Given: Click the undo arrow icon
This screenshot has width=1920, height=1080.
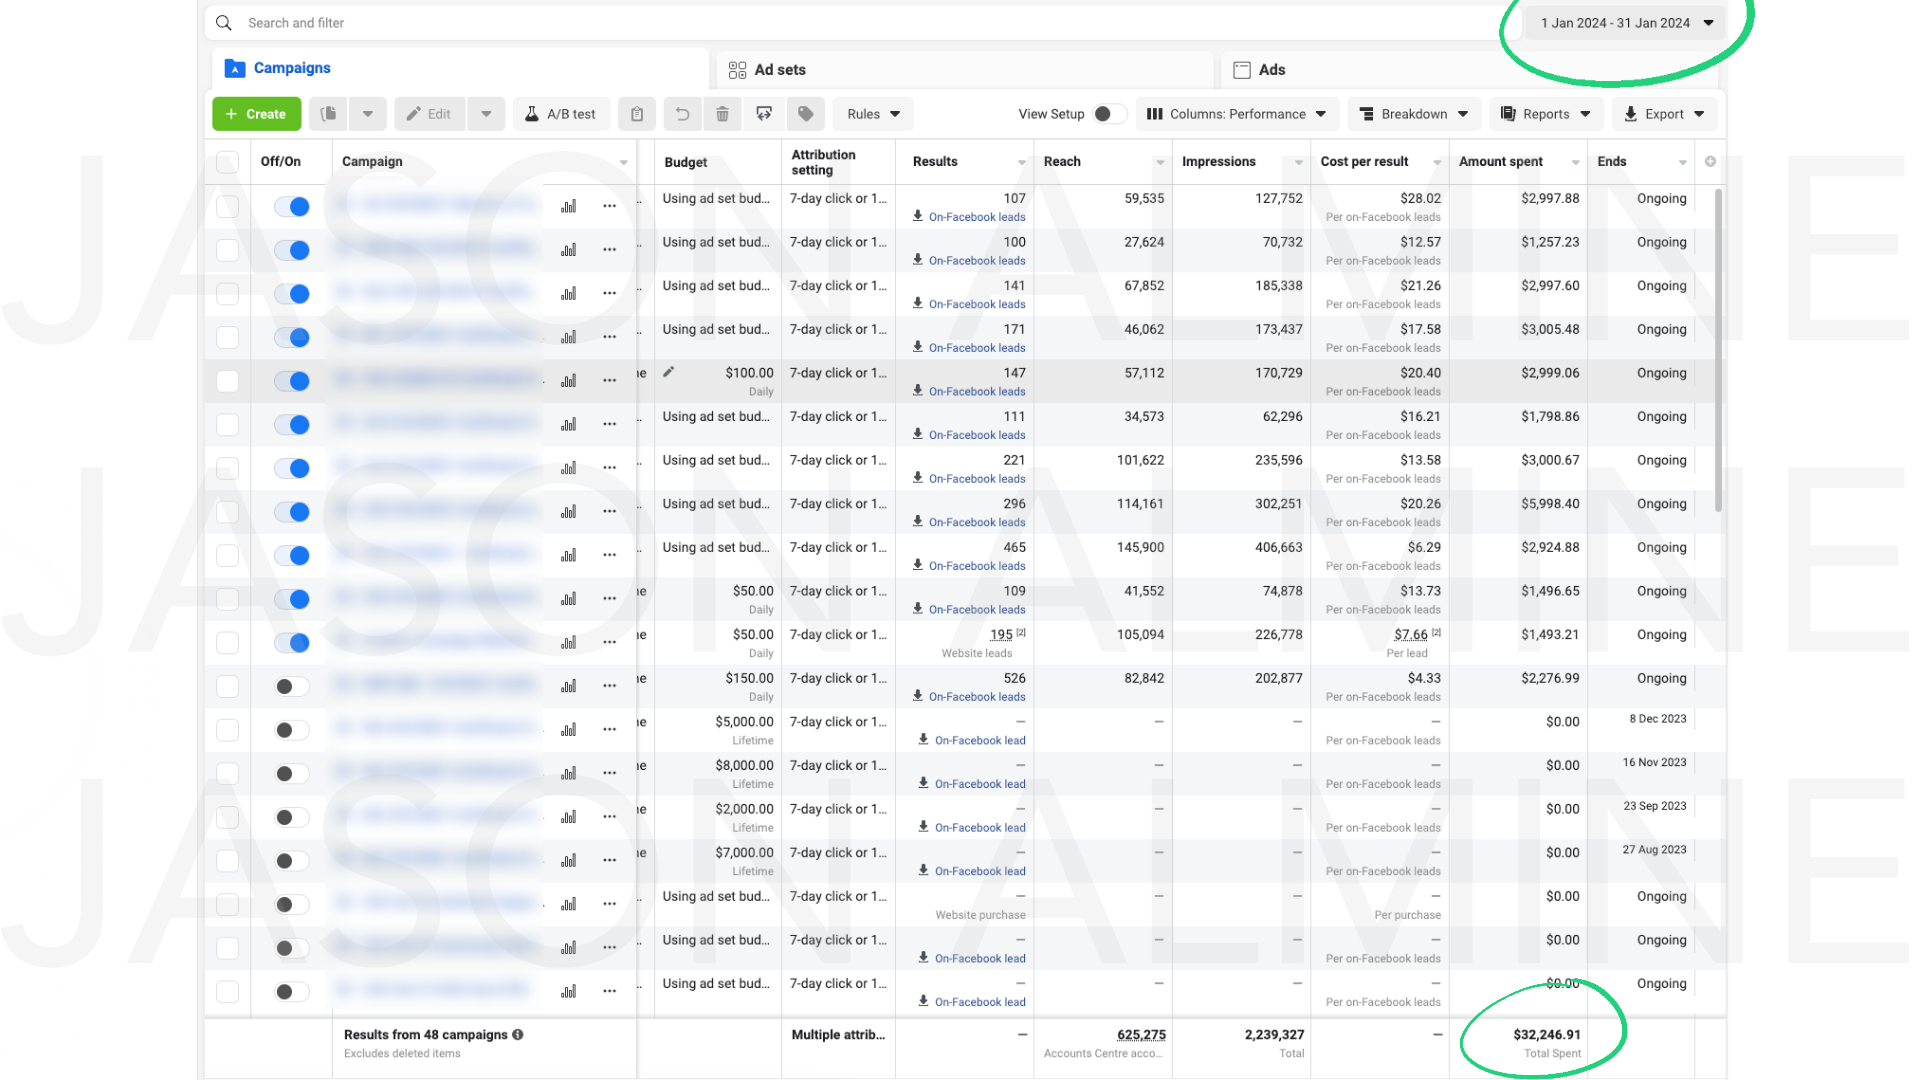Looking at the screenshot, I should [682, 114].
